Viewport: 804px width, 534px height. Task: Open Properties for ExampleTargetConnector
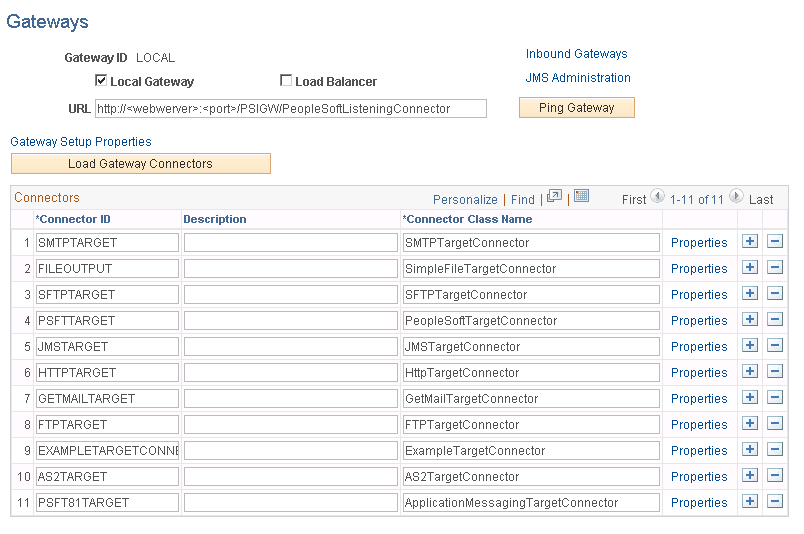699,451
